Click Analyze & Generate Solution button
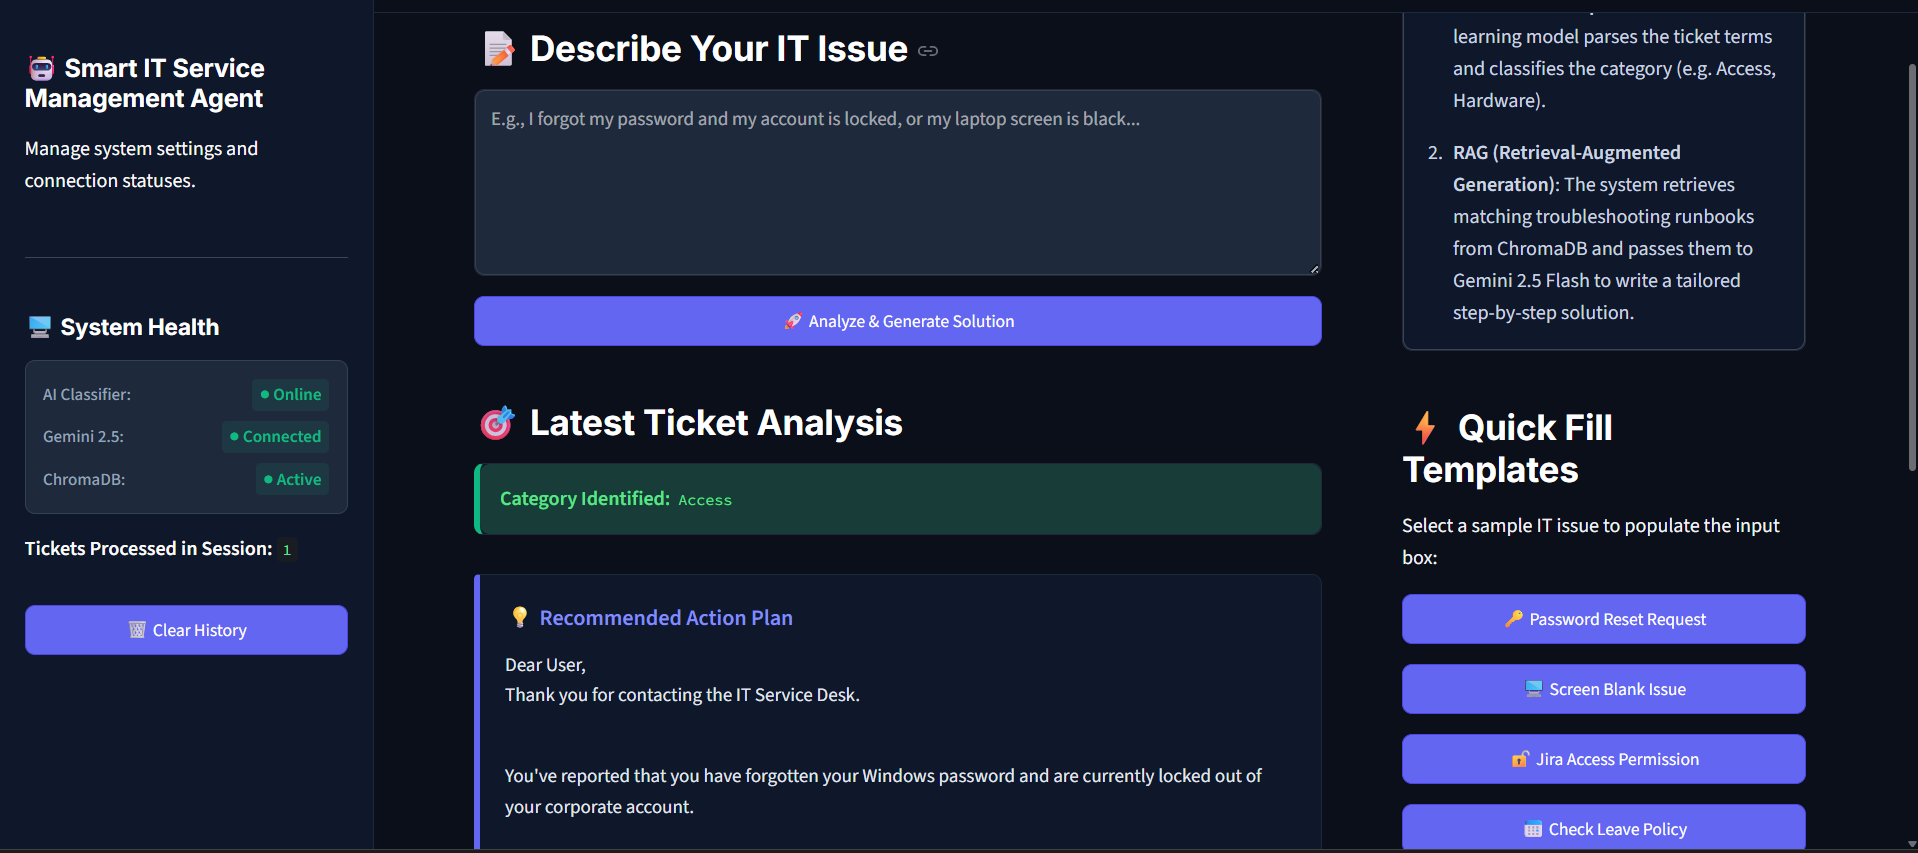The height and width of the screenshot is (853, 1918). pyautogui.click(x=898, y=321)
